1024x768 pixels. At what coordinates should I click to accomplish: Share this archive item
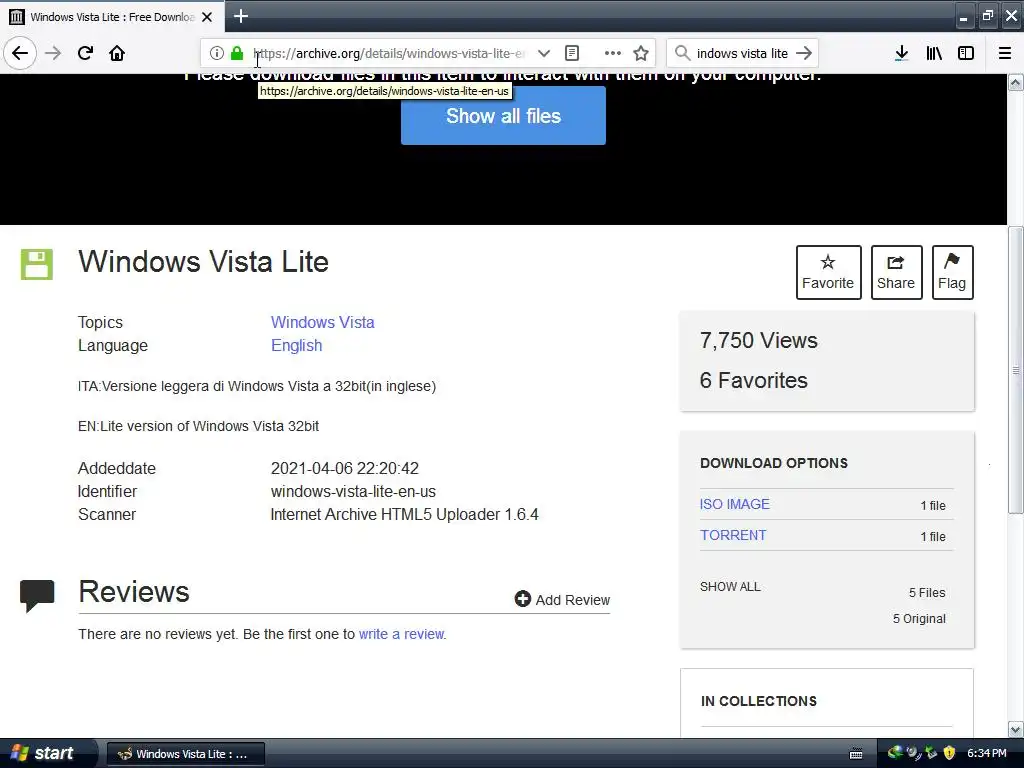click(896, 272)
